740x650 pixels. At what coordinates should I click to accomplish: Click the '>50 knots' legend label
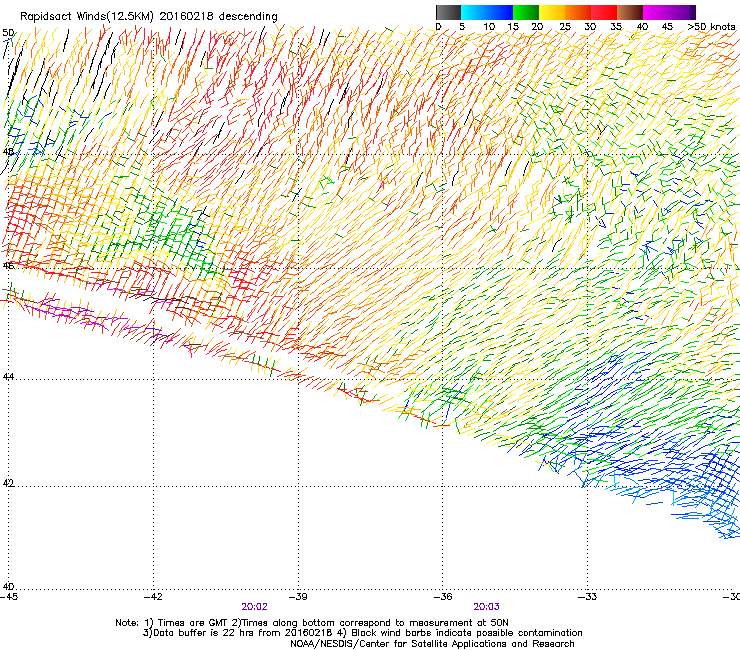[711, 26]
